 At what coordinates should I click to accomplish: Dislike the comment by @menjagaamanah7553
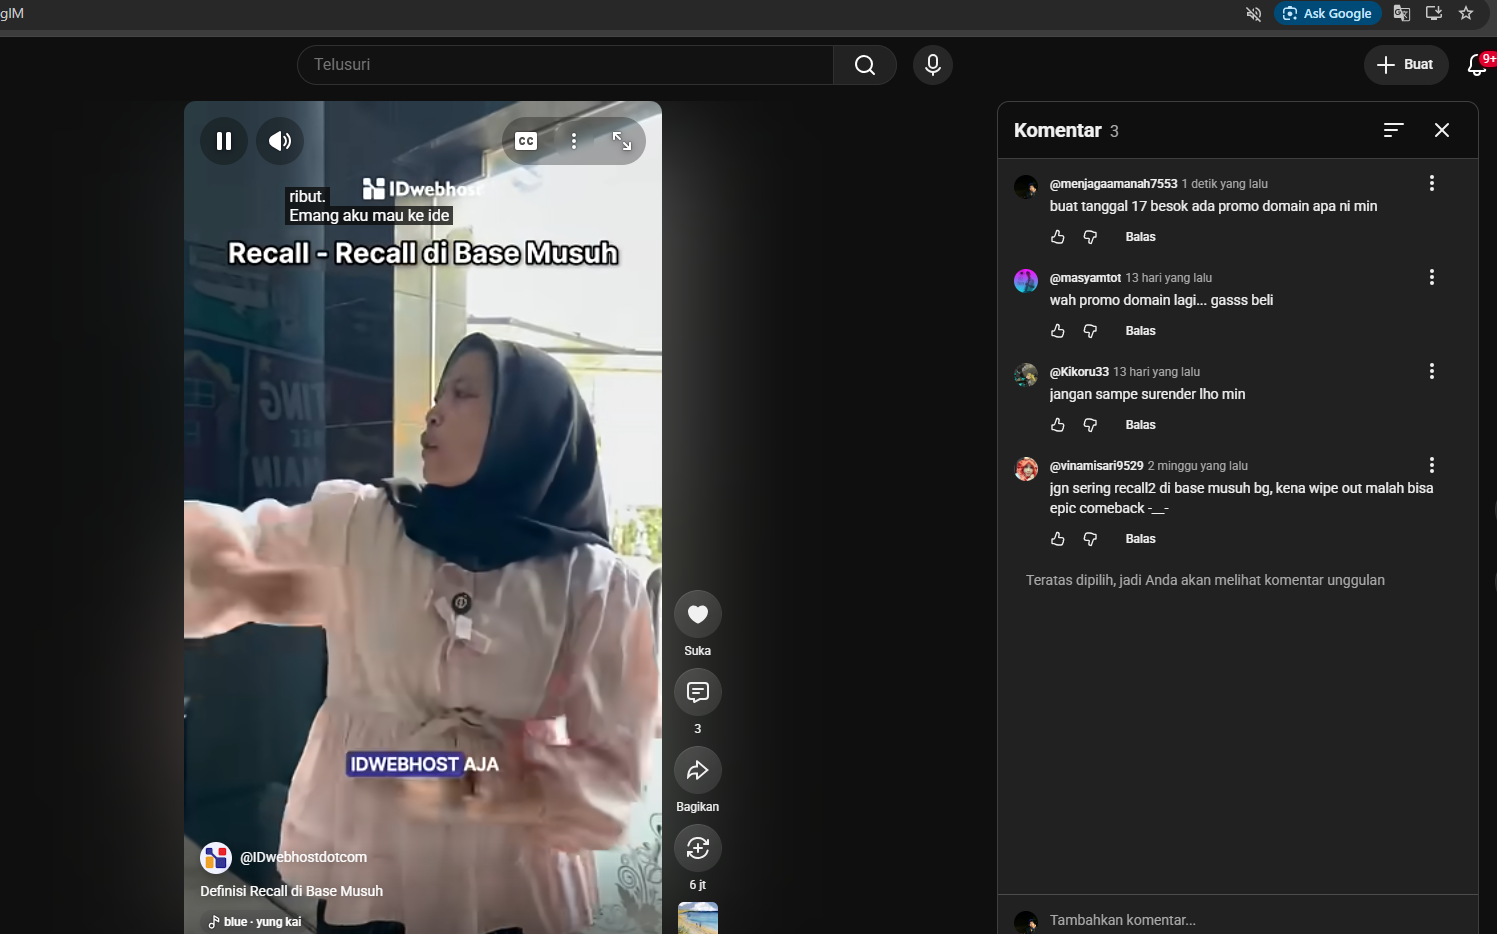[1090, 237]
